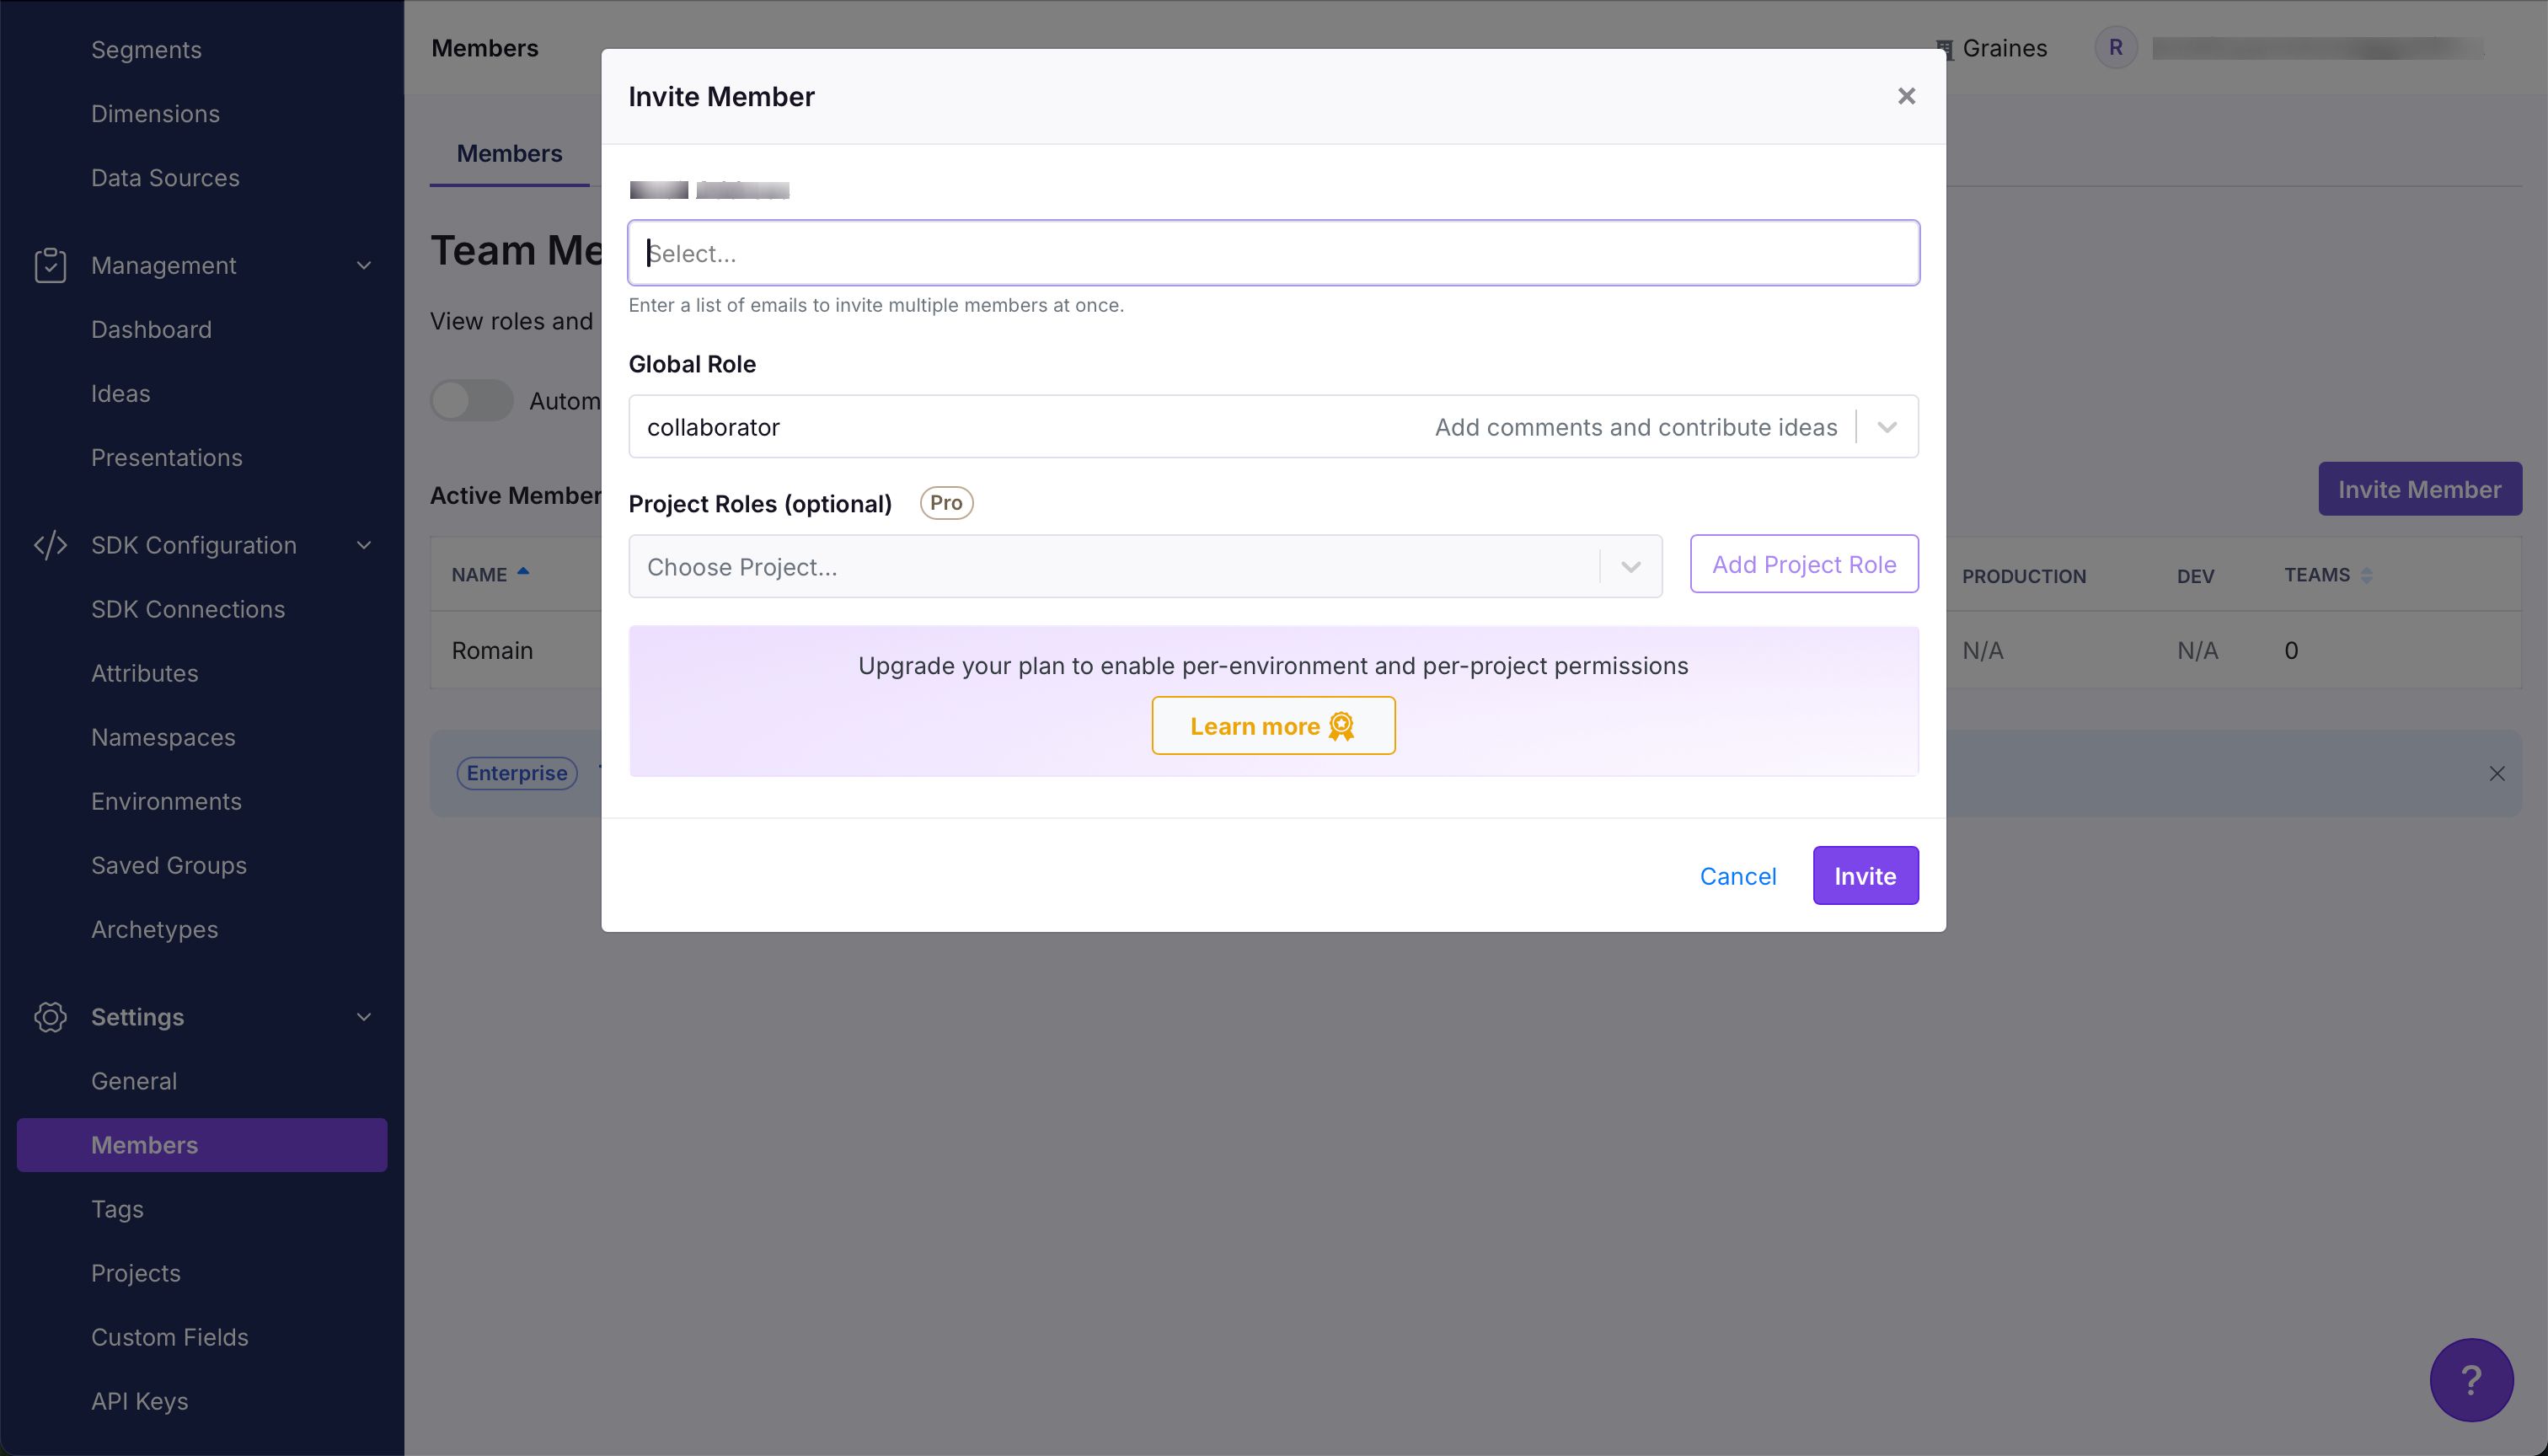
Task: Toggle the auto-approve members switch
Action: click(472, 401)
